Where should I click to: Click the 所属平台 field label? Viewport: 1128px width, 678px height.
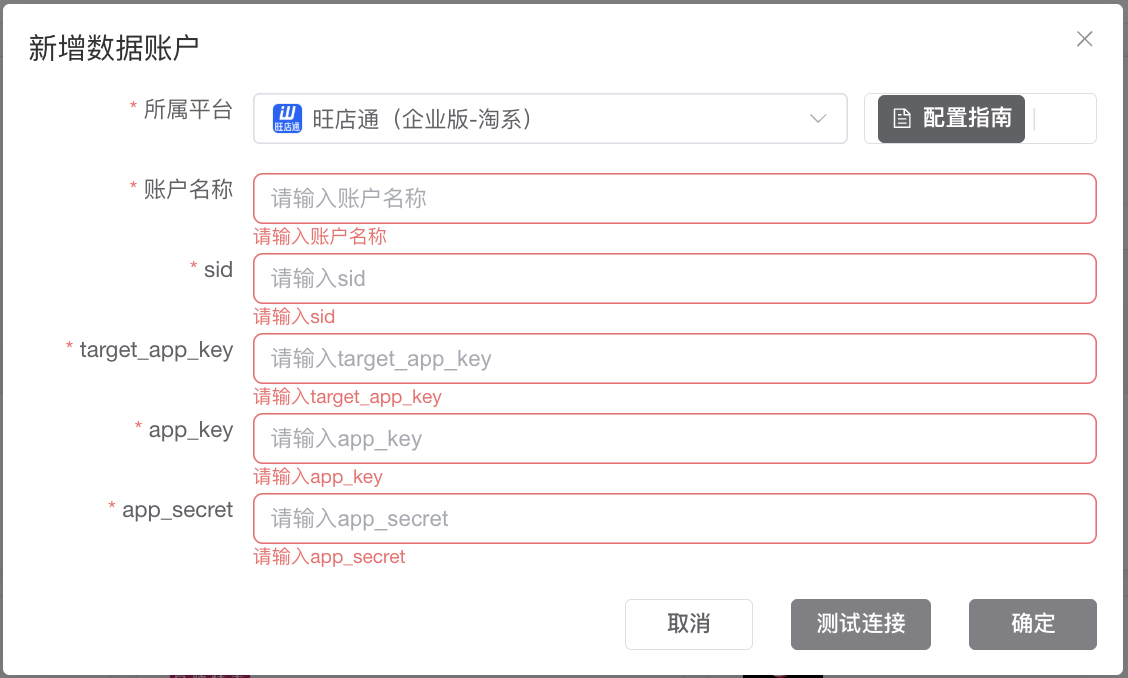188,110
